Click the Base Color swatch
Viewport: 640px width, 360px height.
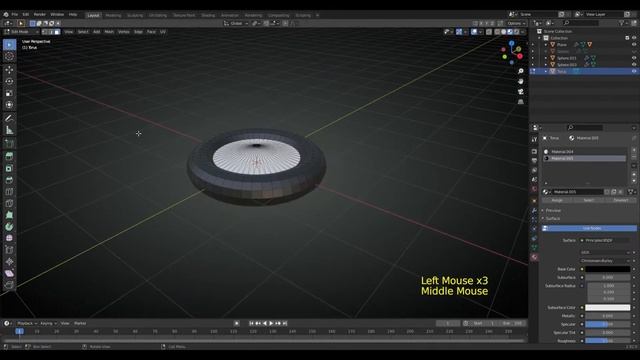click(x=608, y=269)
